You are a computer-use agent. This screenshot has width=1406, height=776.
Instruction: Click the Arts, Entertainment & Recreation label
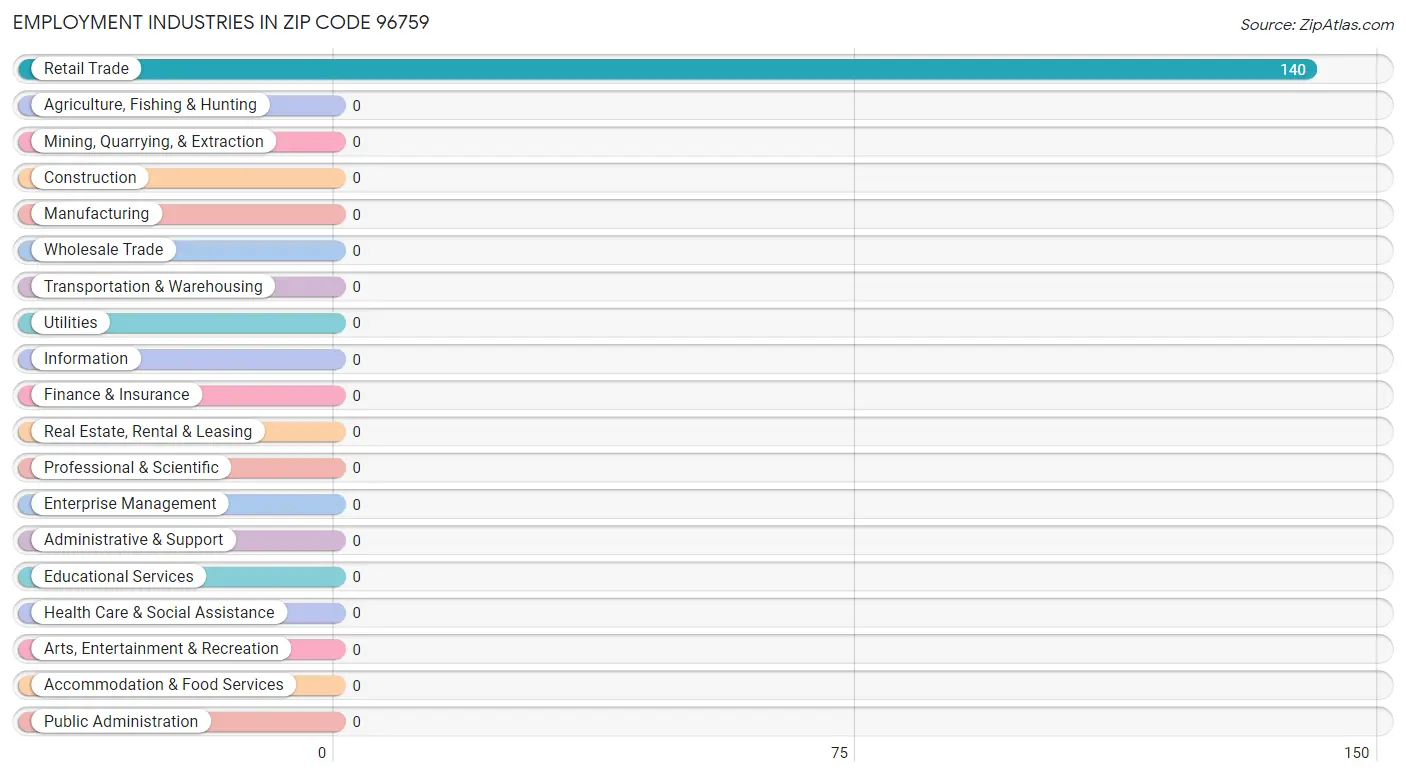[161, 649]
